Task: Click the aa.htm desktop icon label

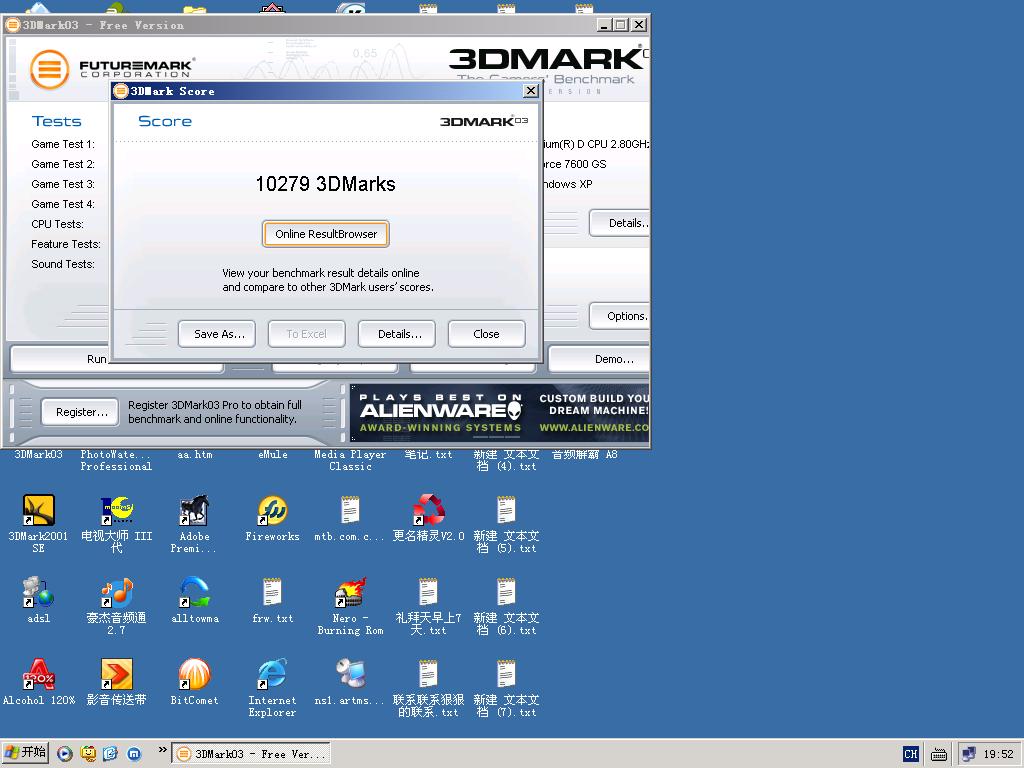Action: click(195, 455)
